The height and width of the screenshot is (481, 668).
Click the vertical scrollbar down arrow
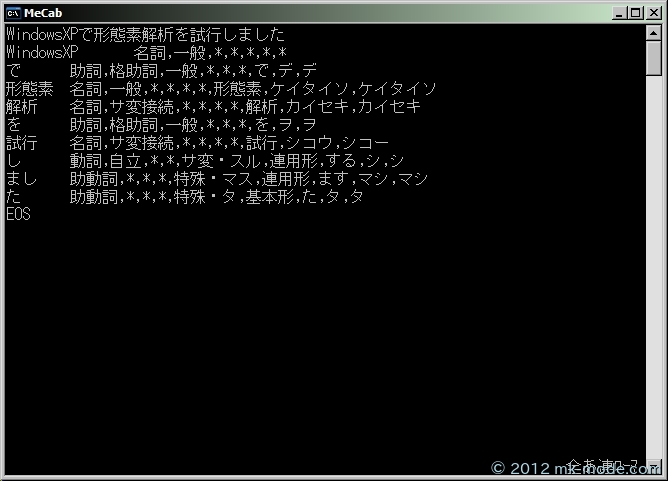pos(654,466)
